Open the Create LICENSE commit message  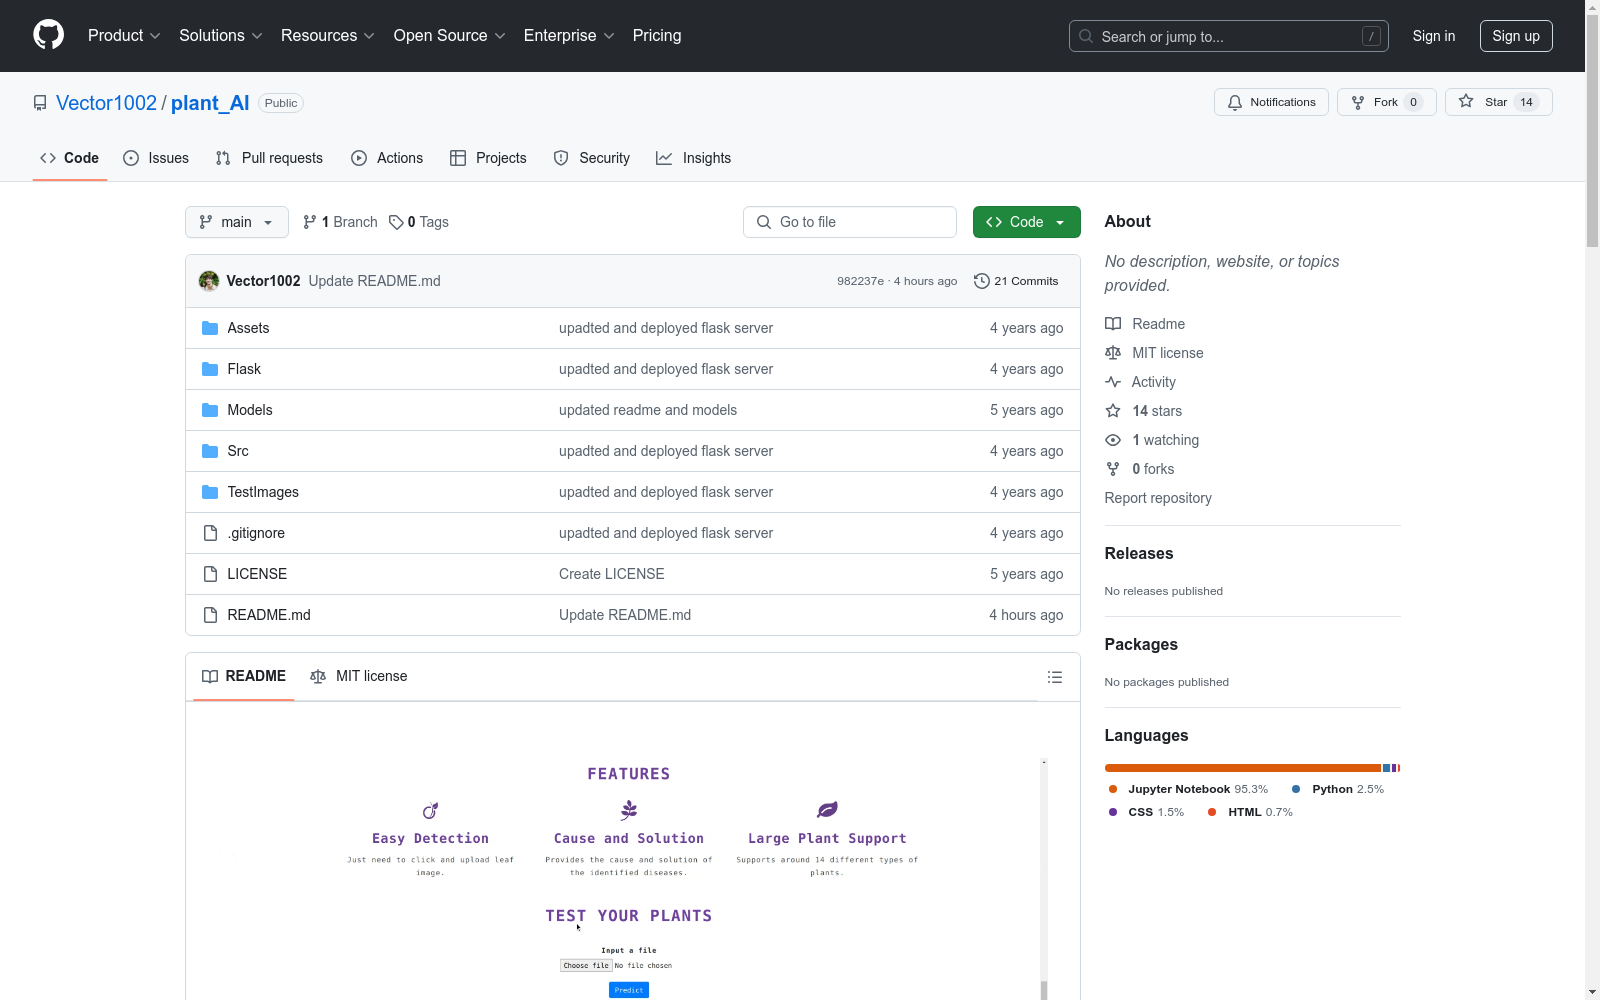click(612, 574)
